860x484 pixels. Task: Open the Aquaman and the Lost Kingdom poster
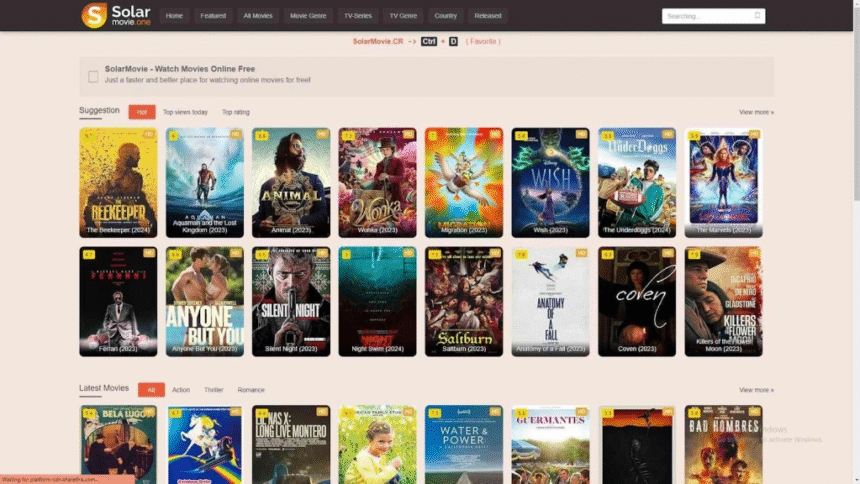pos(205,182)
